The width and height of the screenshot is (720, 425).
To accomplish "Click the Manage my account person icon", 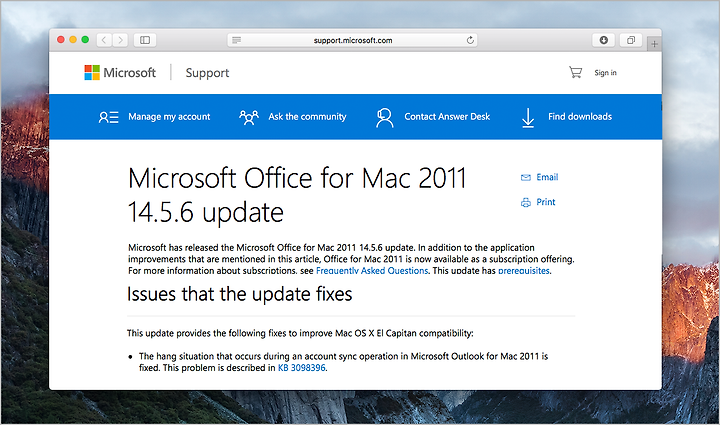I will [108, 117].
